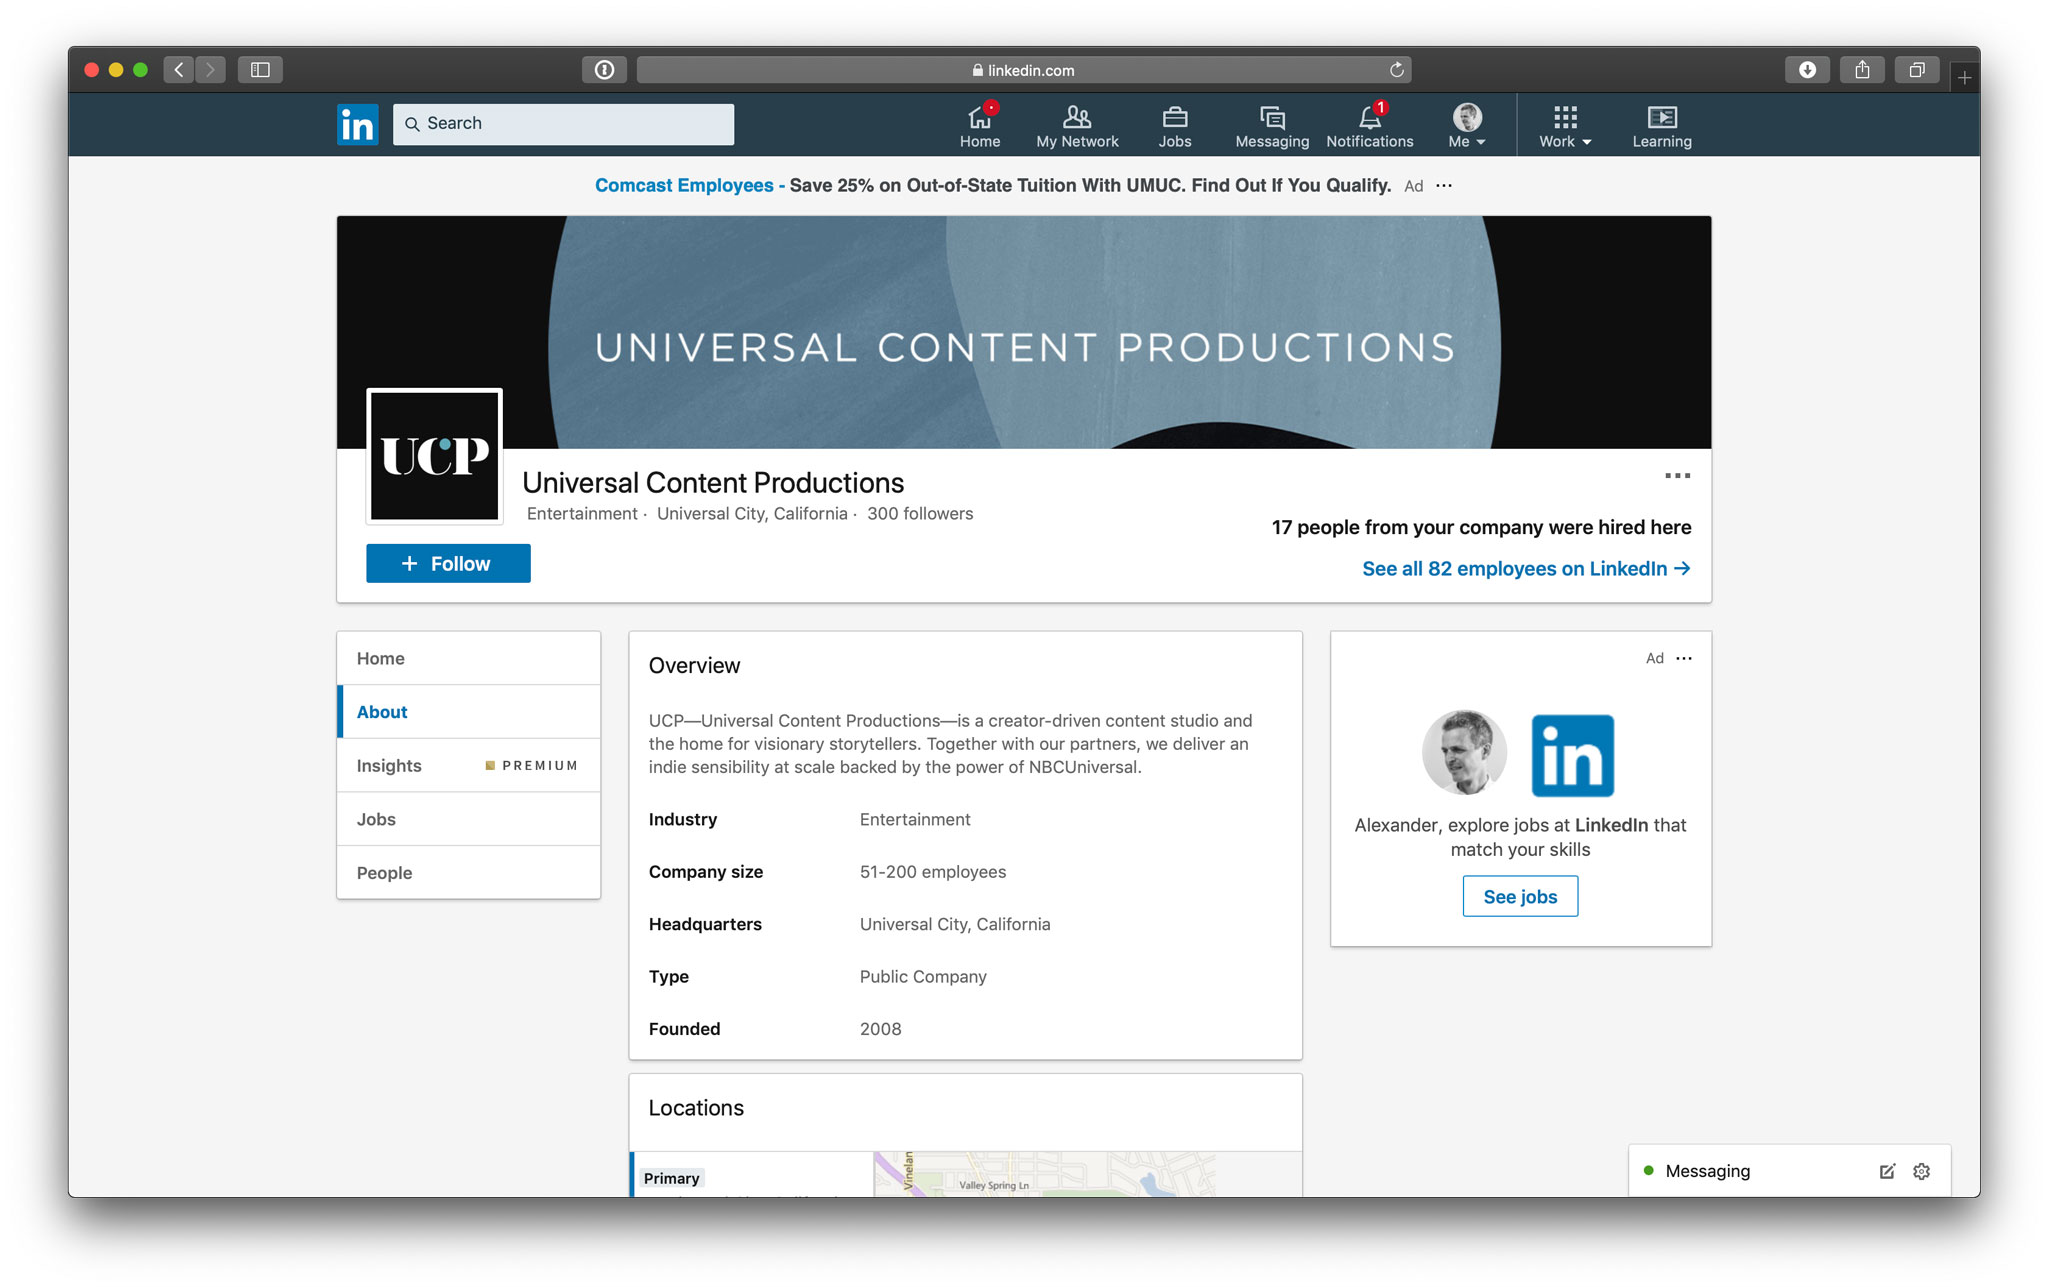Click the LinkedIn logo in the ad

click(x=1573, y=755)
